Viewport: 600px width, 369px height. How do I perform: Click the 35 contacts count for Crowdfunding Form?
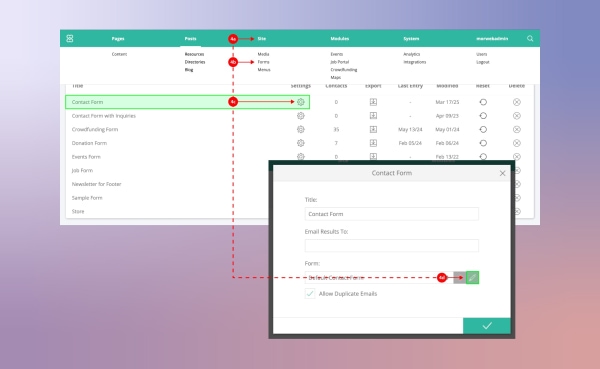[x=336, y=129]
